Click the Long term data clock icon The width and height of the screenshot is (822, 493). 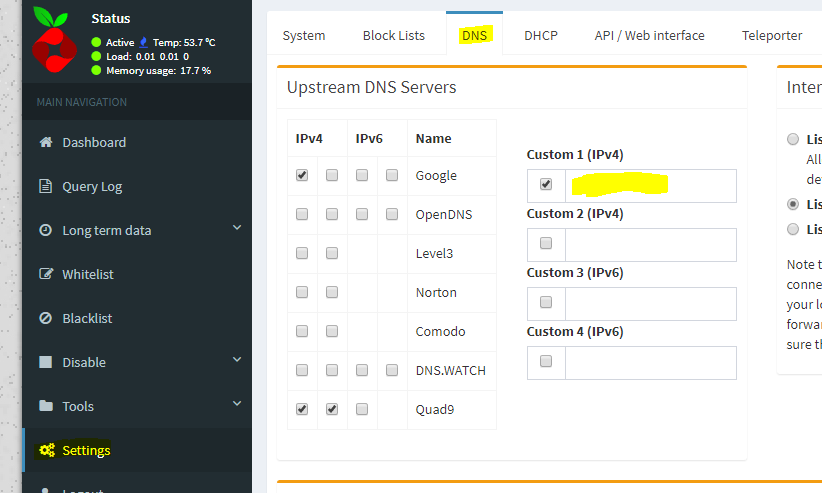point(46,230)
